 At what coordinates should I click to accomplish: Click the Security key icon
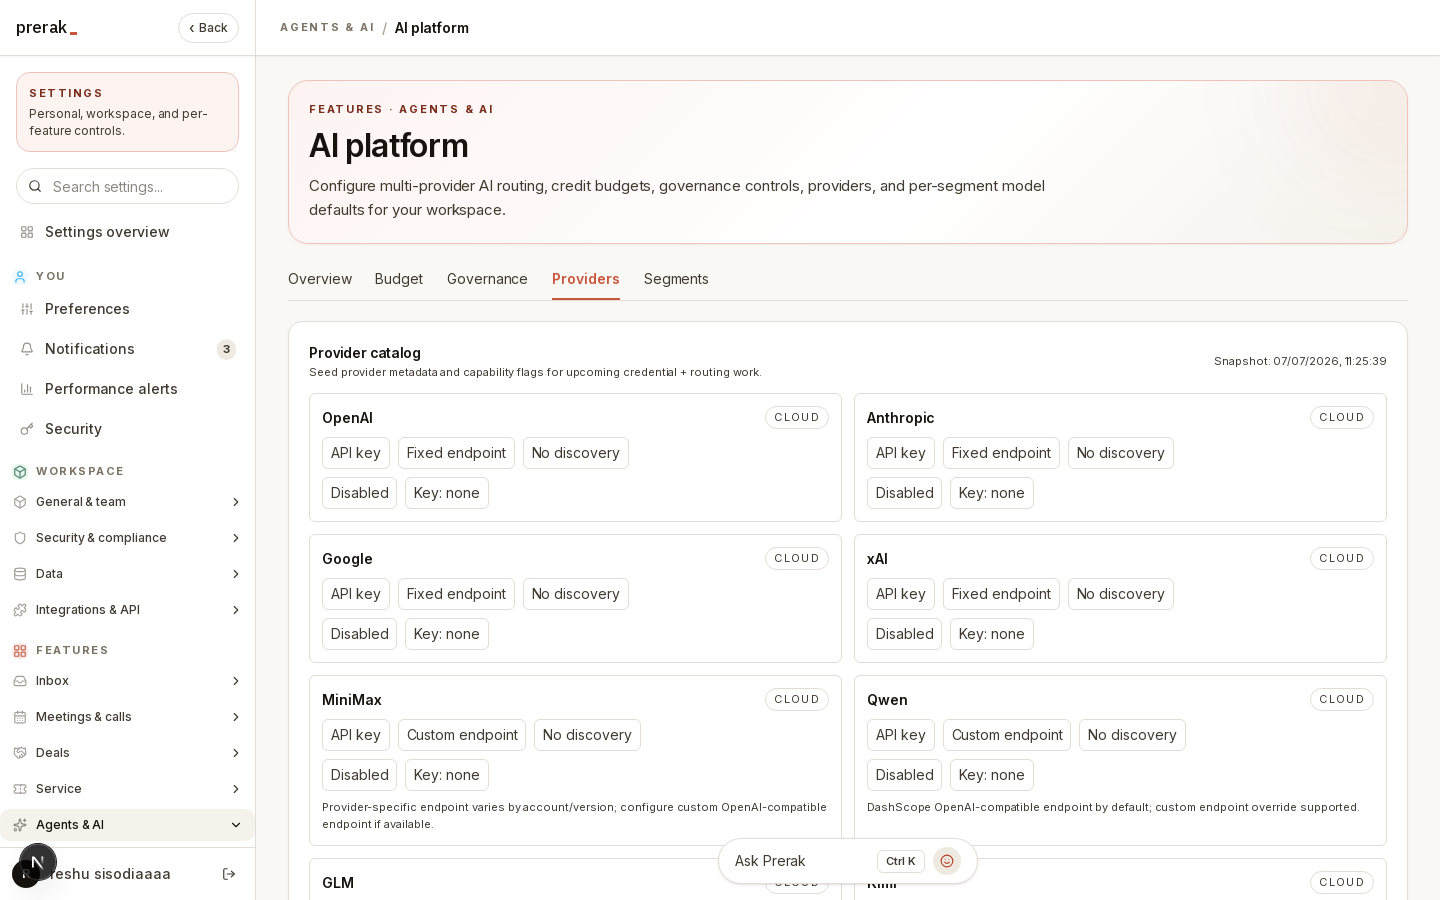click(x=27, y=429)
